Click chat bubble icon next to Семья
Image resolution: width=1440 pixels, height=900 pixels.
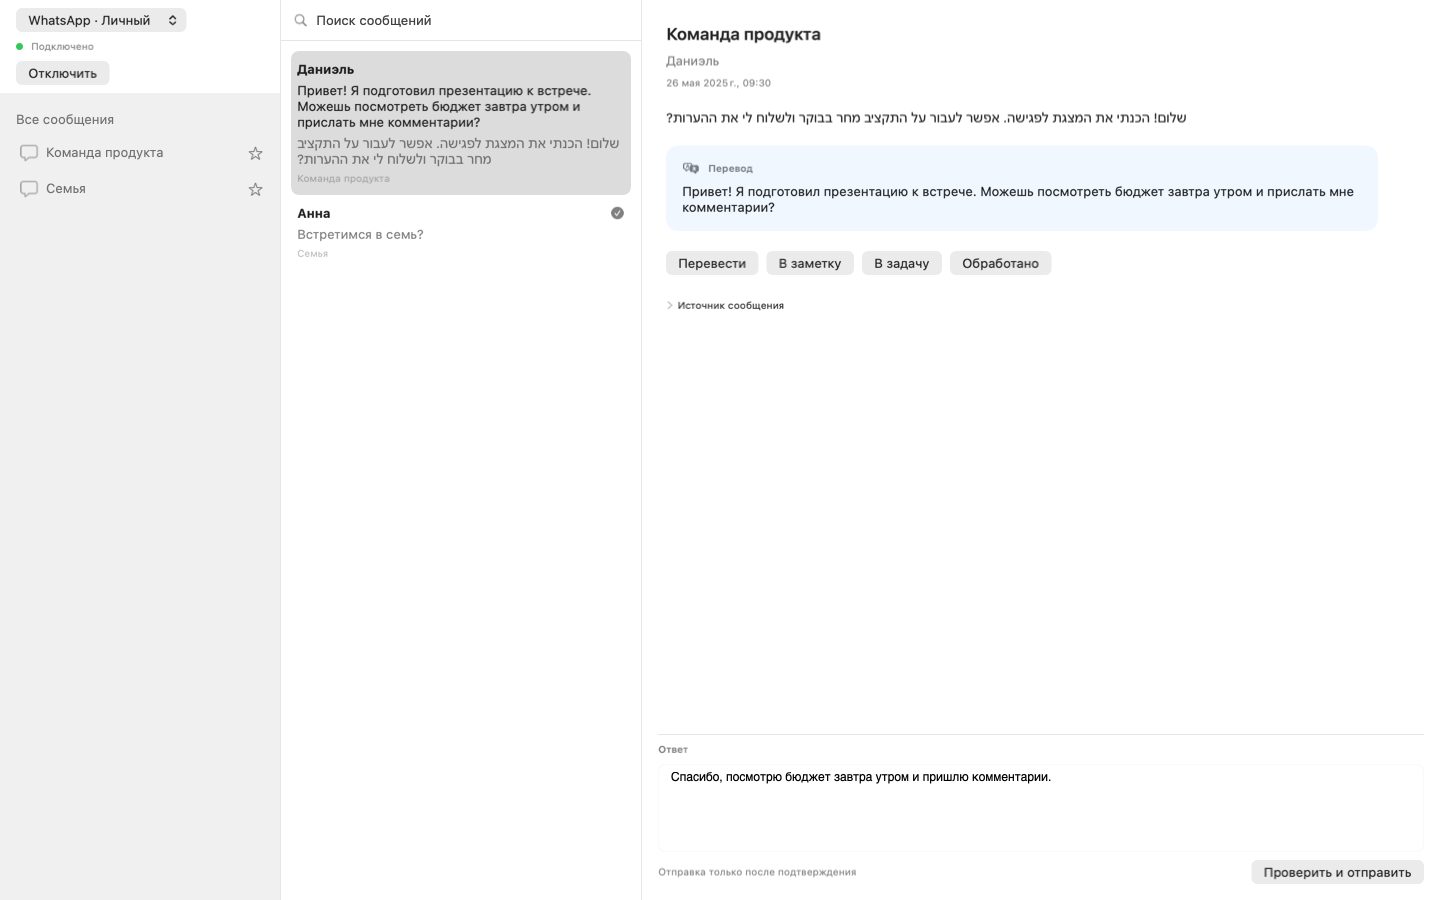(x=29, y=189)
